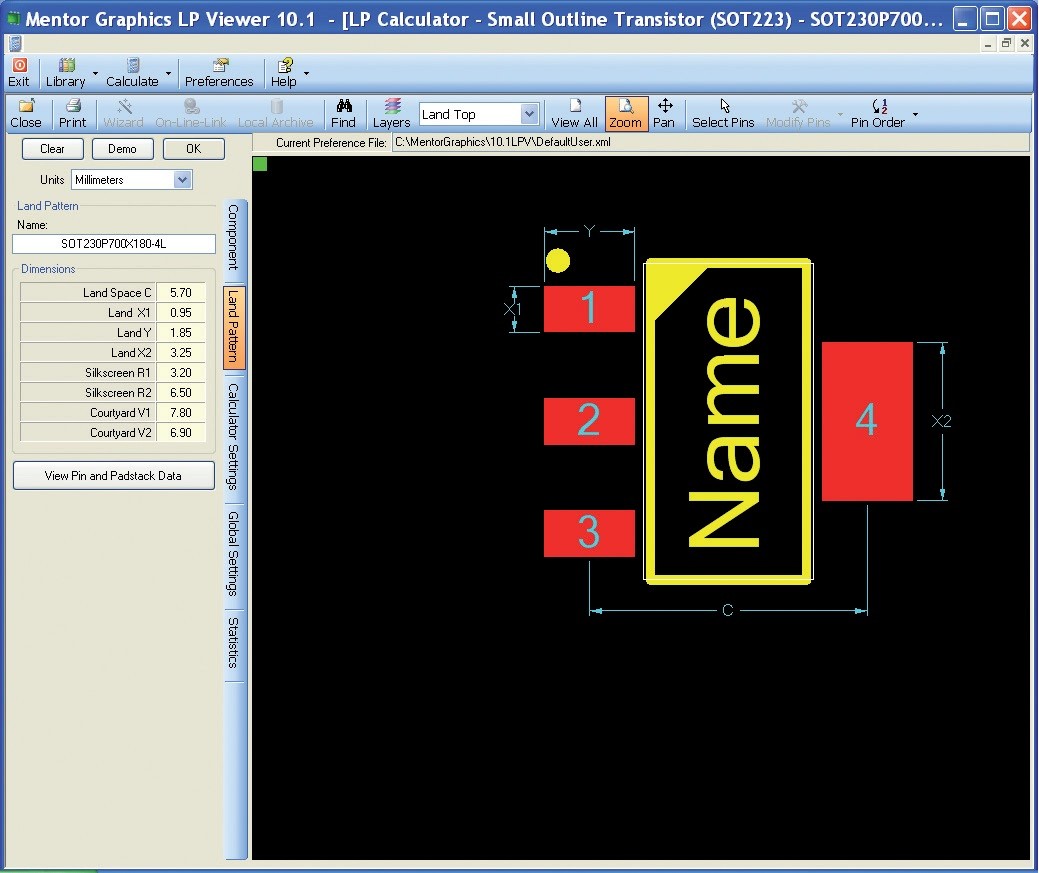Viewport: 1039px width, 873px height.
Task: Click the yellow Name silkscreen text
Action: pyautogui.click(x=724, y=422)
